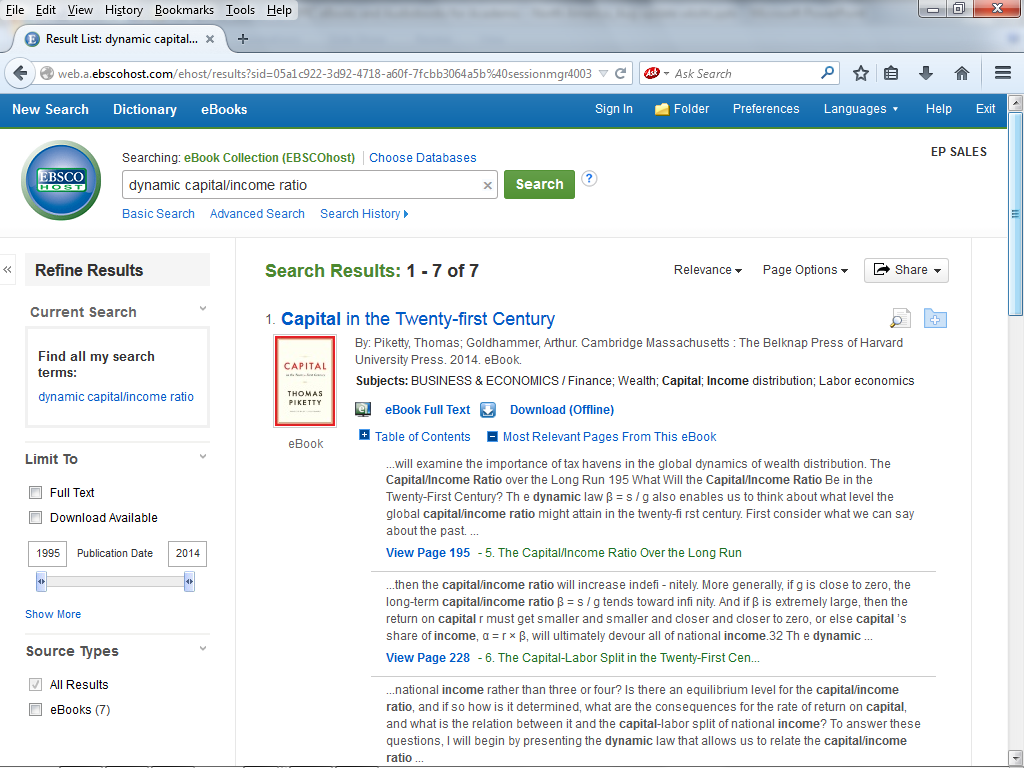The width and height of the screenshot is (1024, 768).
Task: Open the History menu
Action: click(123, 10)
